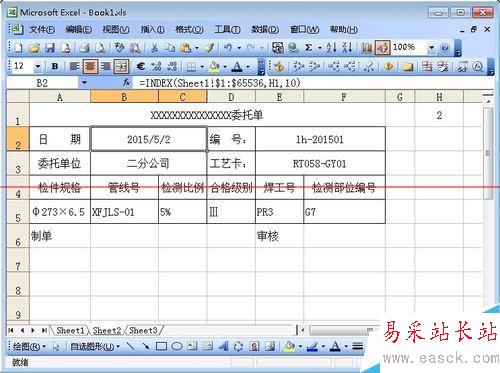Create a new blank workbook
The image size is (500, 373).
click(18, 48)
